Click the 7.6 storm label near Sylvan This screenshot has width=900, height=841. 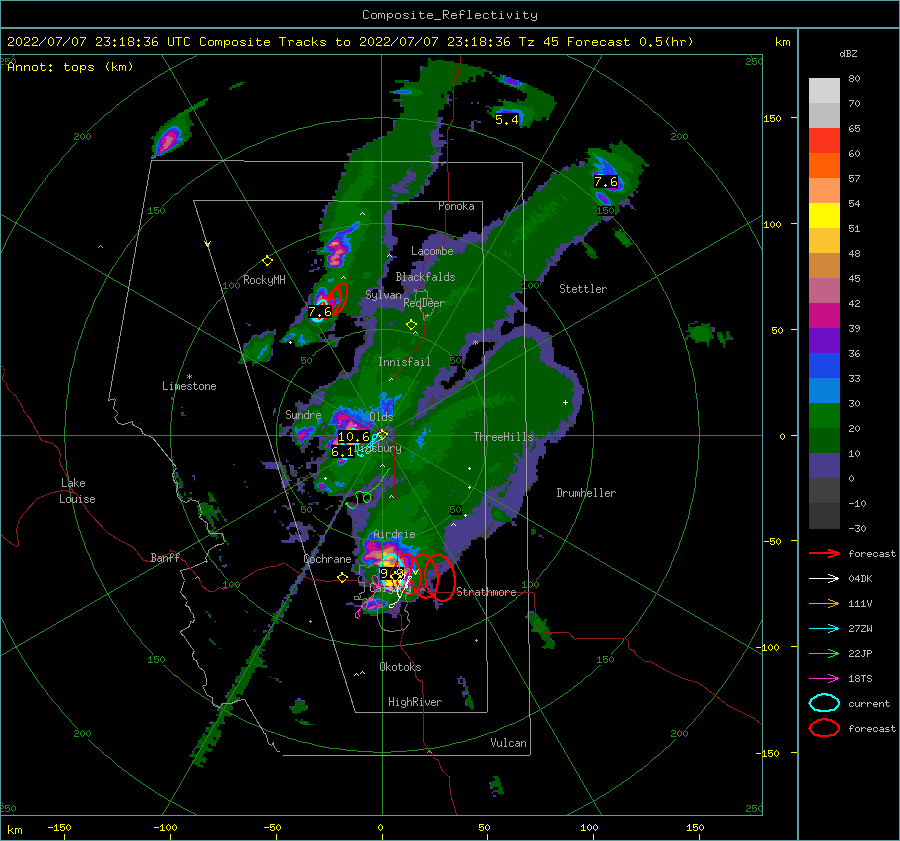[x=320, y=312]
